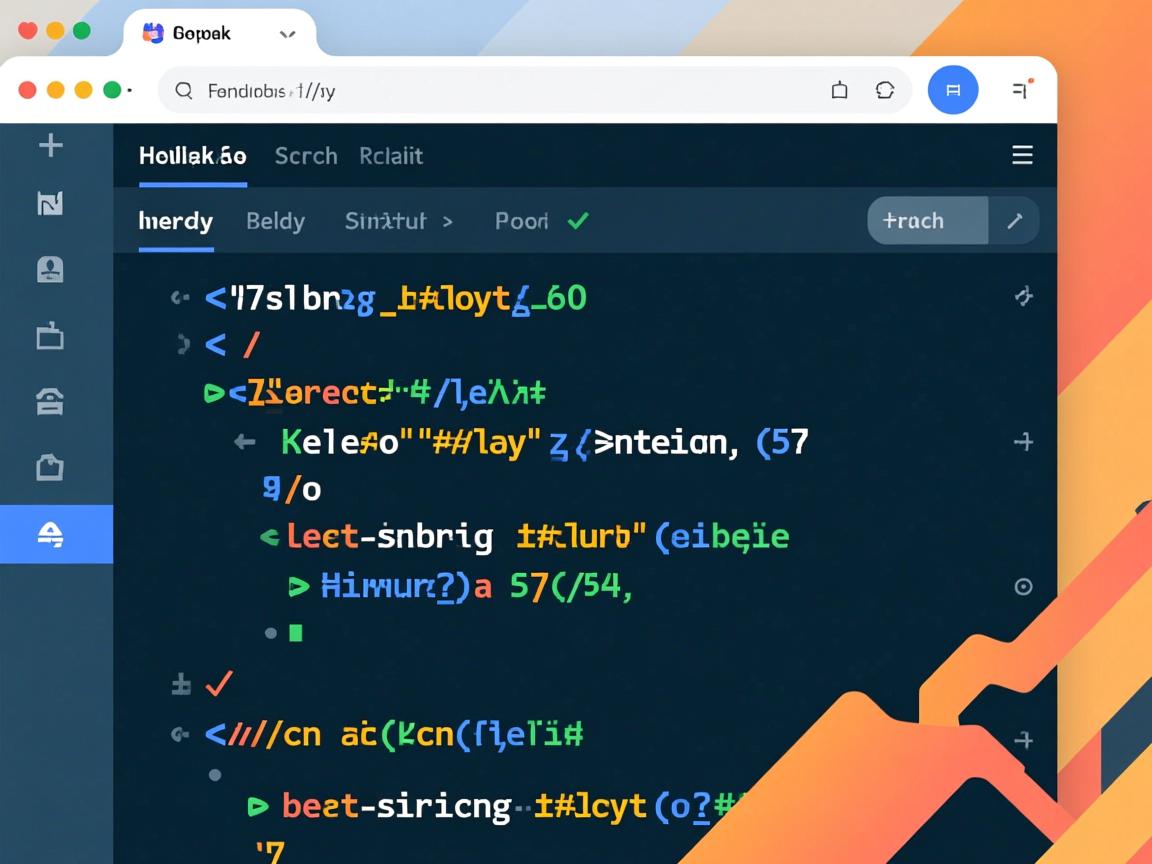Expand the Sinatuf chevron arrow
Image resolution: width=1152 pixels, height=864 pixels.
pyautogui.click(x=447, y=221)
